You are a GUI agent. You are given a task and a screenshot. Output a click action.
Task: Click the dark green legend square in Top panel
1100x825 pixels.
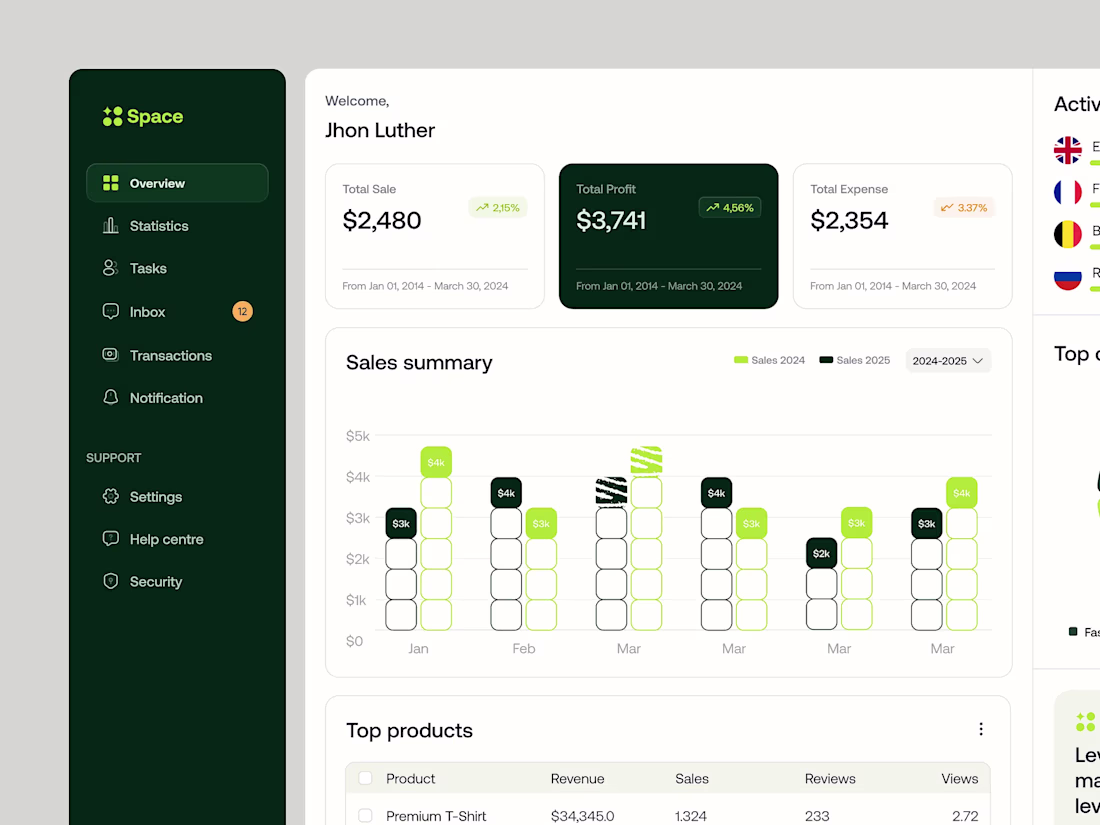(x=1073, y=631)
